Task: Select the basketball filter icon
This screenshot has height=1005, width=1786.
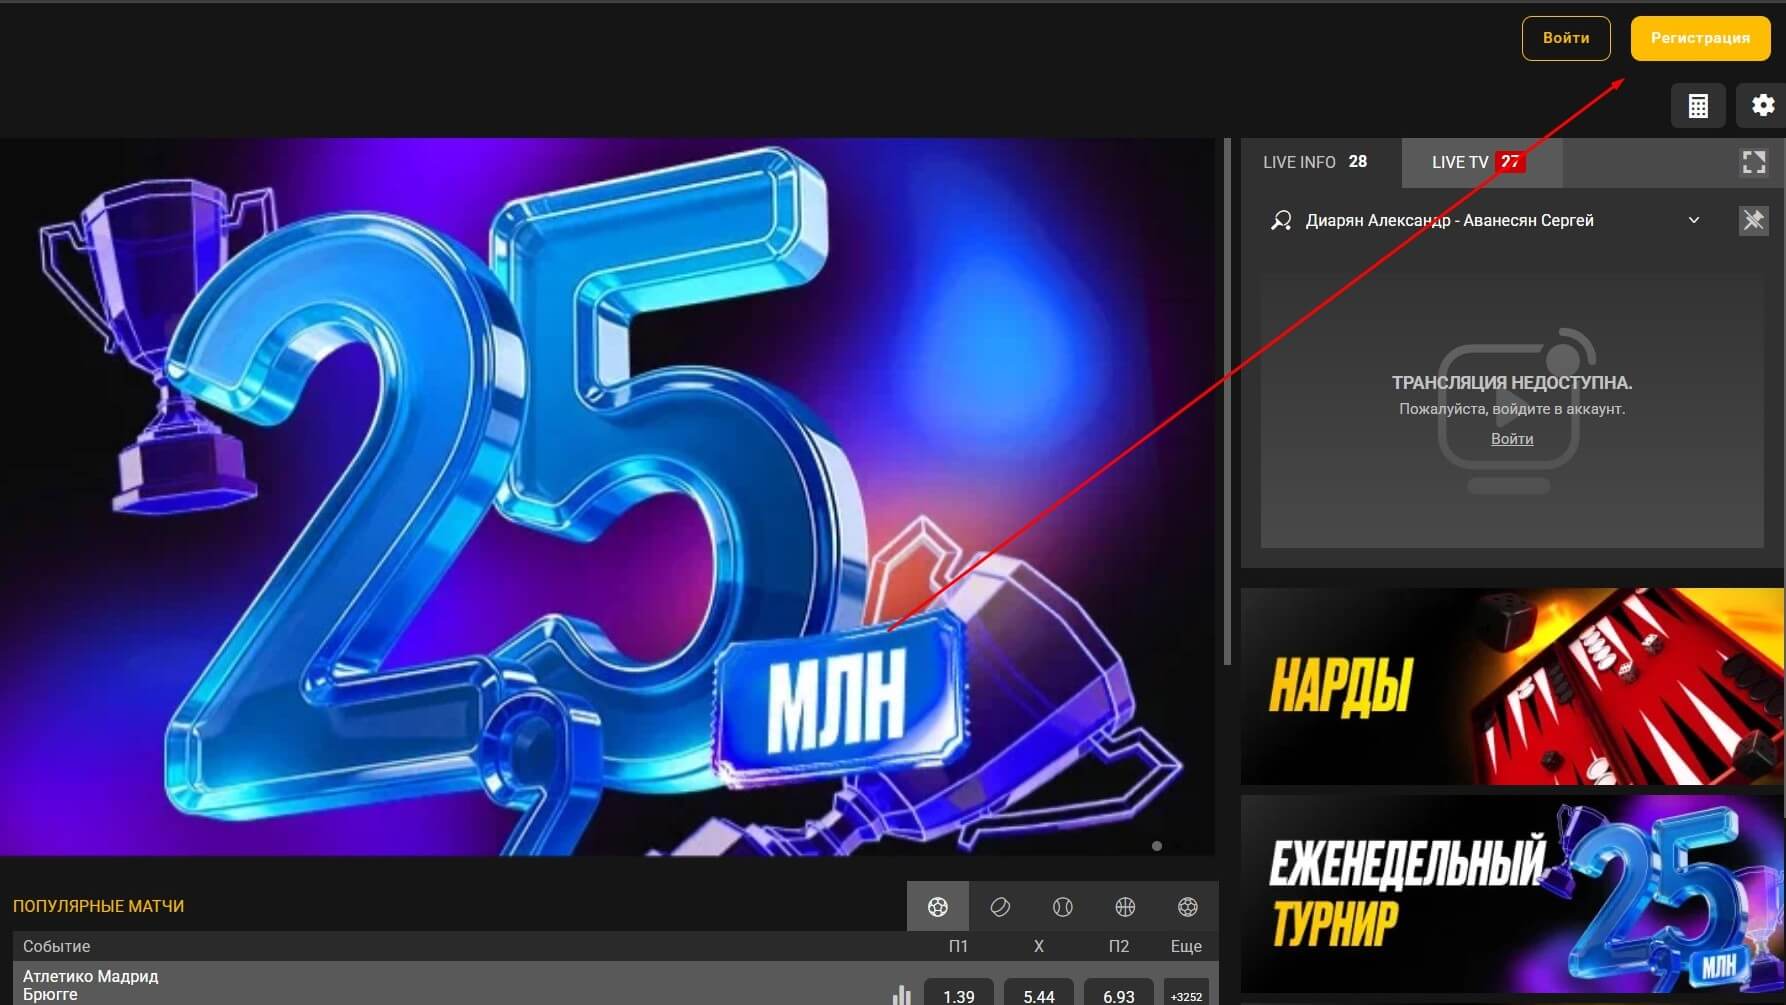Action: pyautogui.click(x=1125, y=907)
